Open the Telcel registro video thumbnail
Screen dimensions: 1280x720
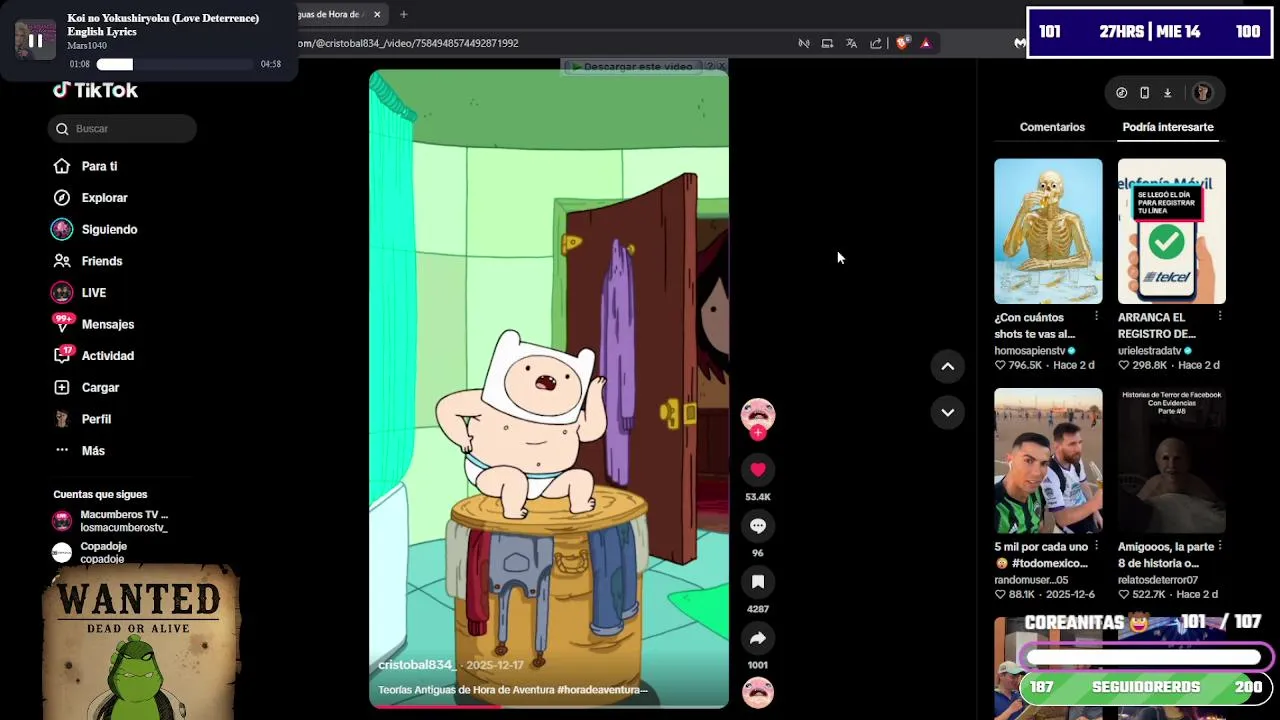coord(1172,231)
